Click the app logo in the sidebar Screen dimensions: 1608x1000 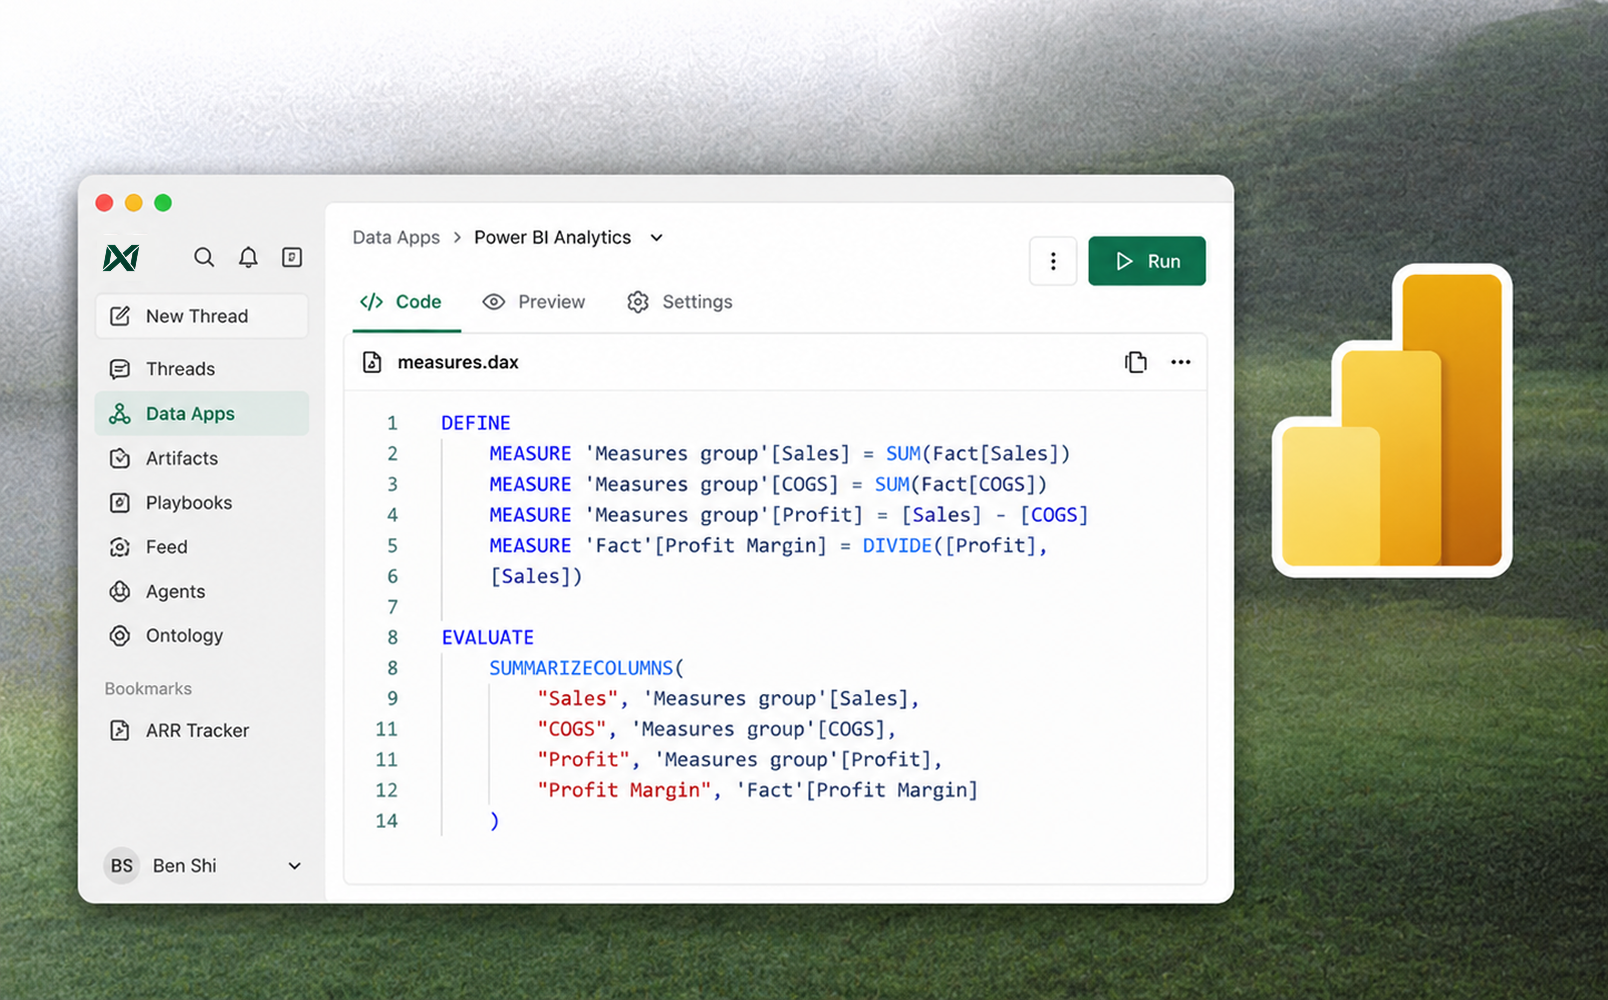[x=121, y=258]
